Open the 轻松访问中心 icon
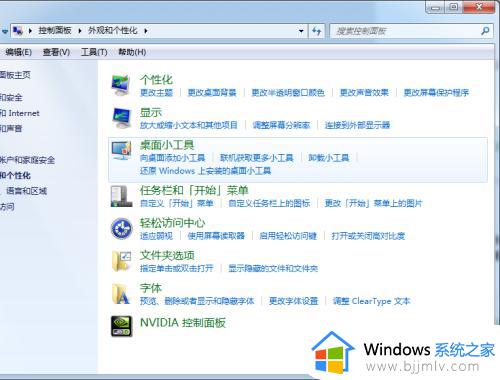The height and width of the screenshot is (380, 500). pos(122,229)
